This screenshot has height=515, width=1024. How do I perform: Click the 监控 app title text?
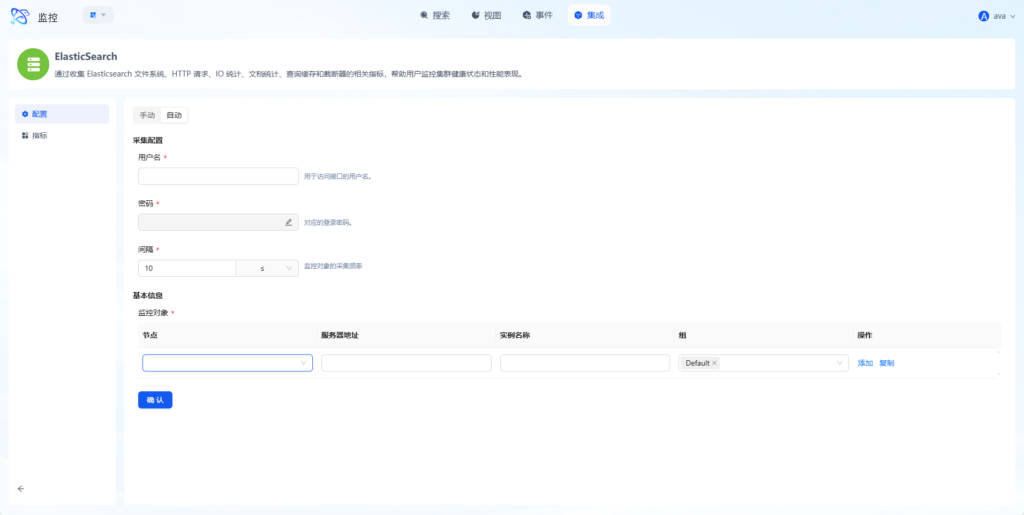(x=48, y=18)
